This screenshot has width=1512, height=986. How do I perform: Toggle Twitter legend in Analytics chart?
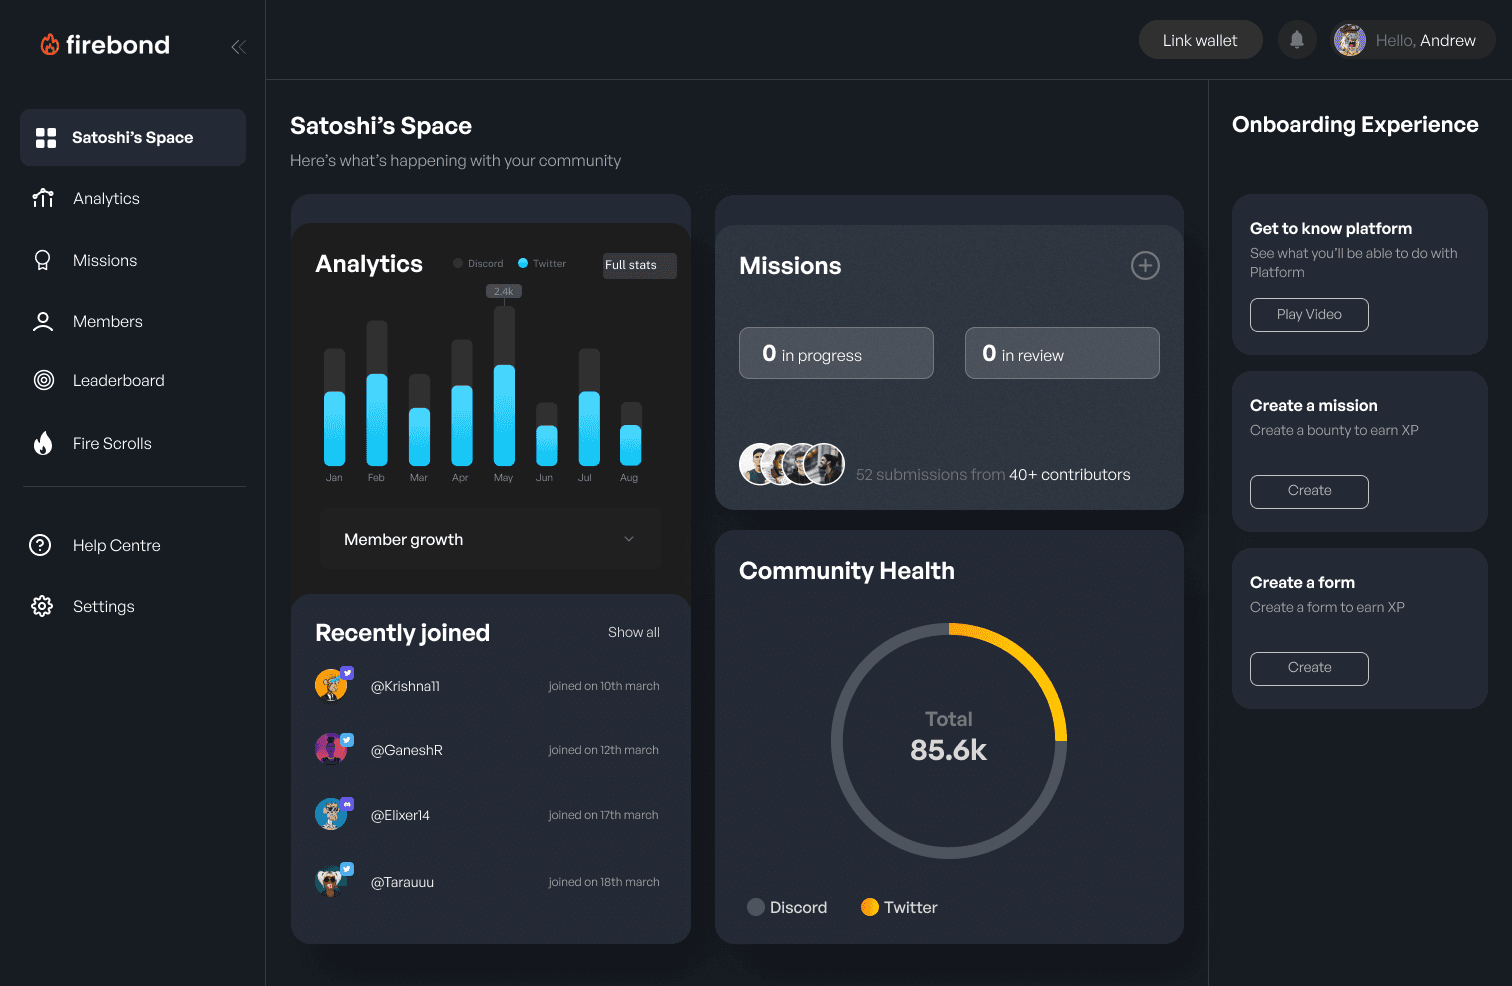coord(542,264)
